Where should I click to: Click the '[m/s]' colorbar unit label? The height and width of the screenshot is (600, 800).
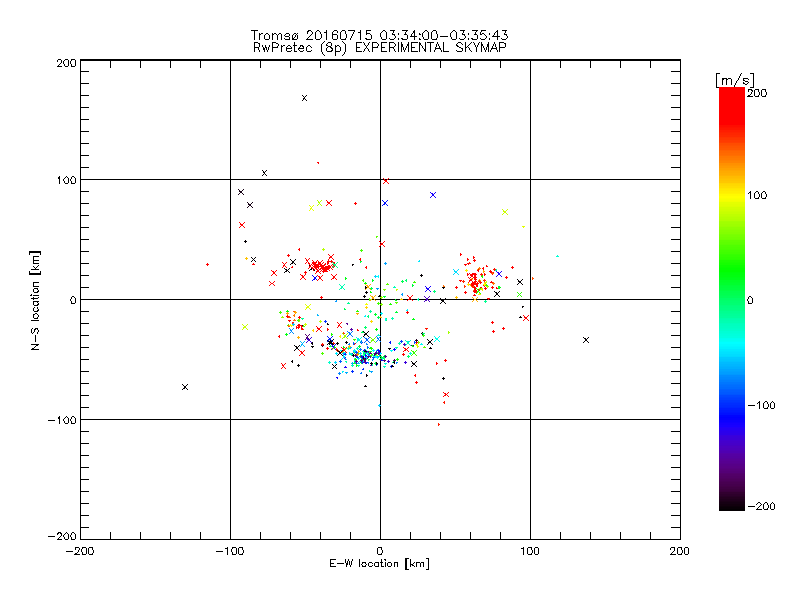click(x=735, y=80)
